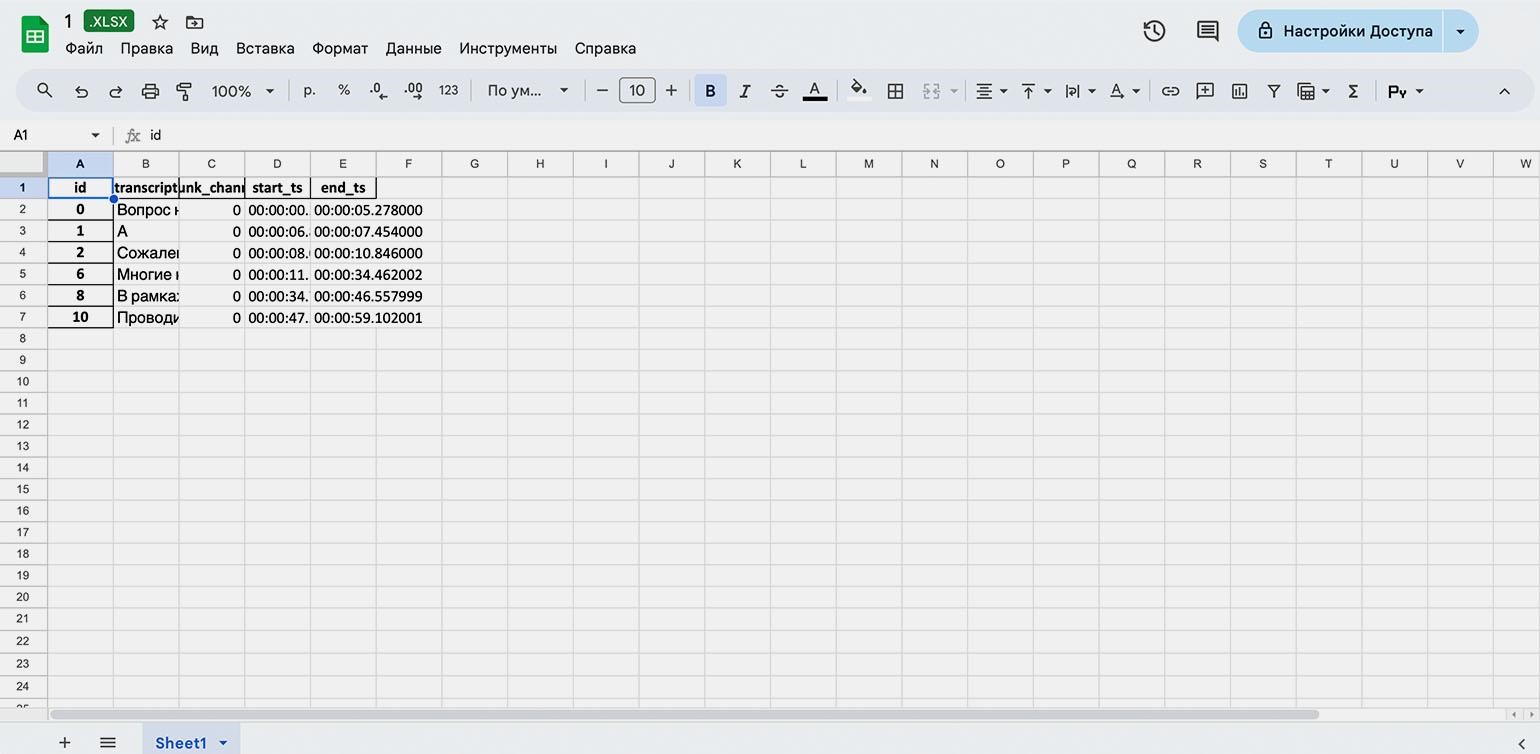The image size is (1540, 754).
Task: Open the Вставка menu
Action: (265, 48)
